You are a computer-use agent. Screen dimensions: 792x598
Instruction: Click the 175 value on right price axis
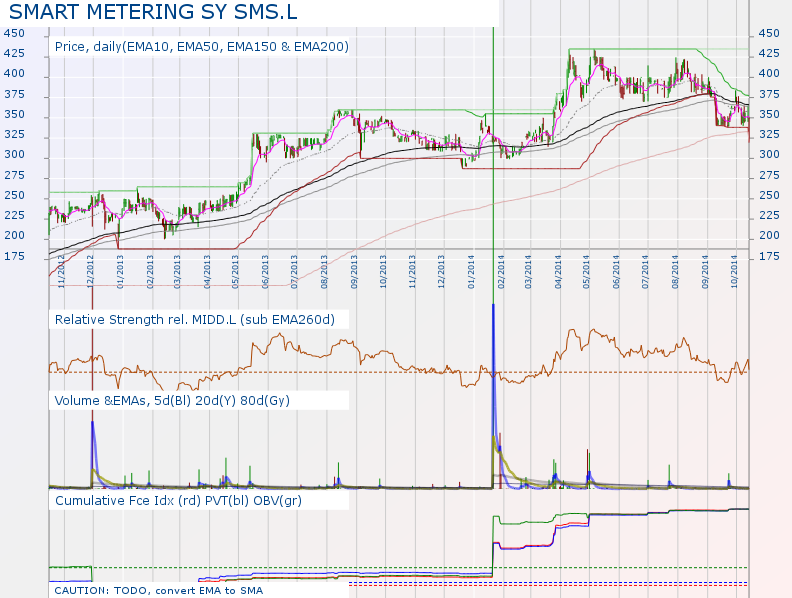769,257
